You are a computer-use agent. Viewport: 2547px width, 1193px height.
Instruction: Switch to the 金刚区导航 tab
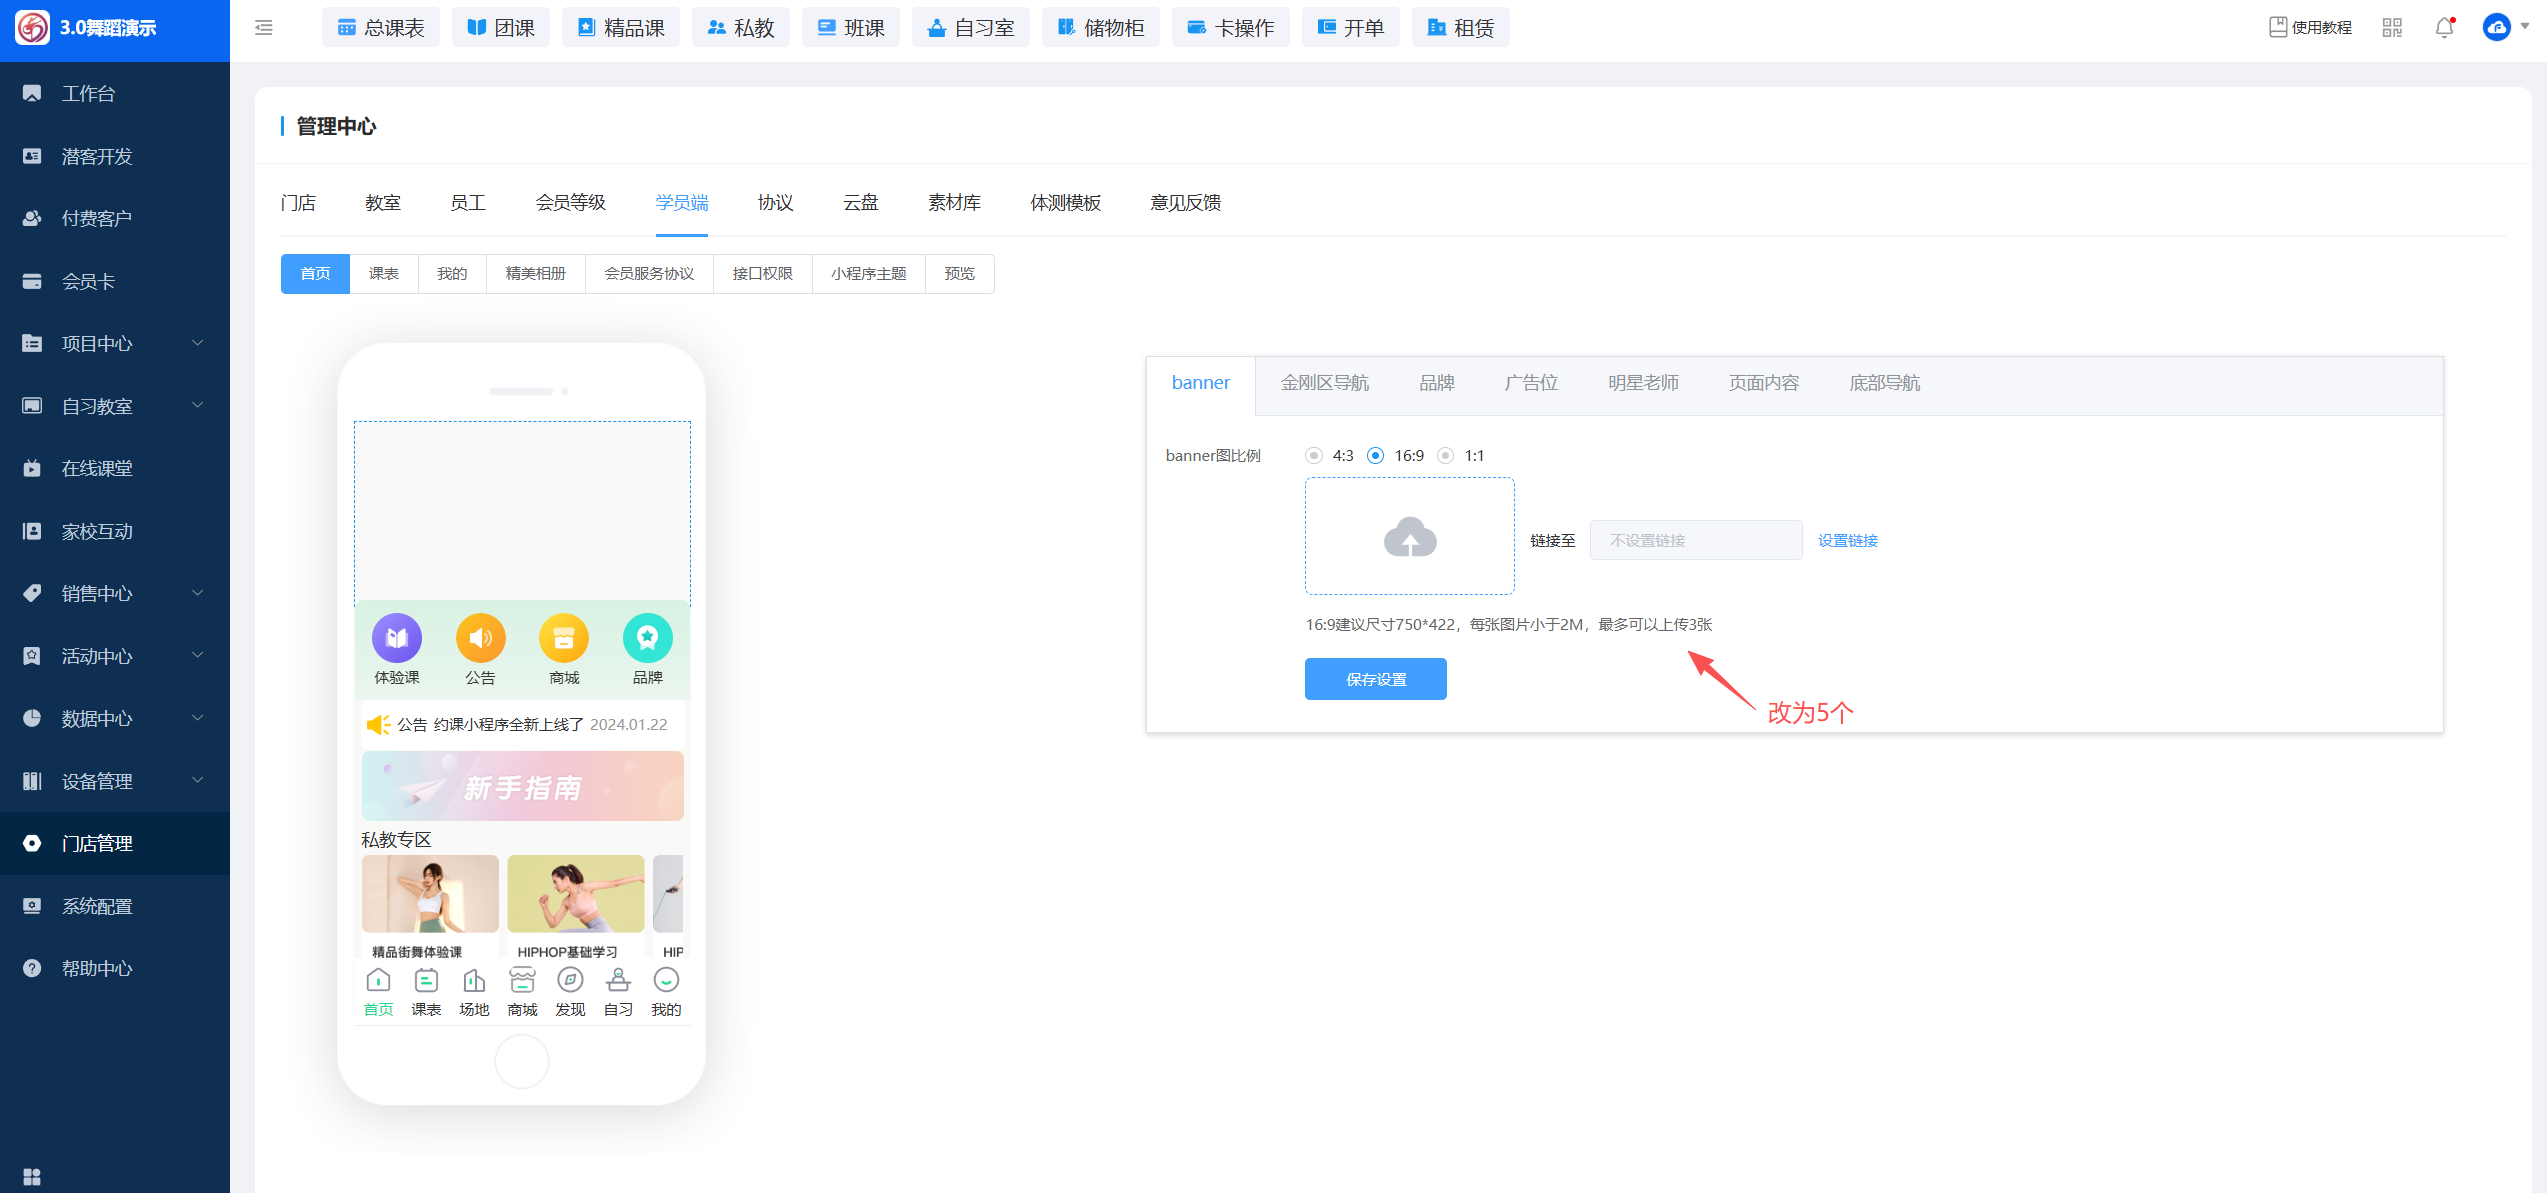pos(1324,383)
